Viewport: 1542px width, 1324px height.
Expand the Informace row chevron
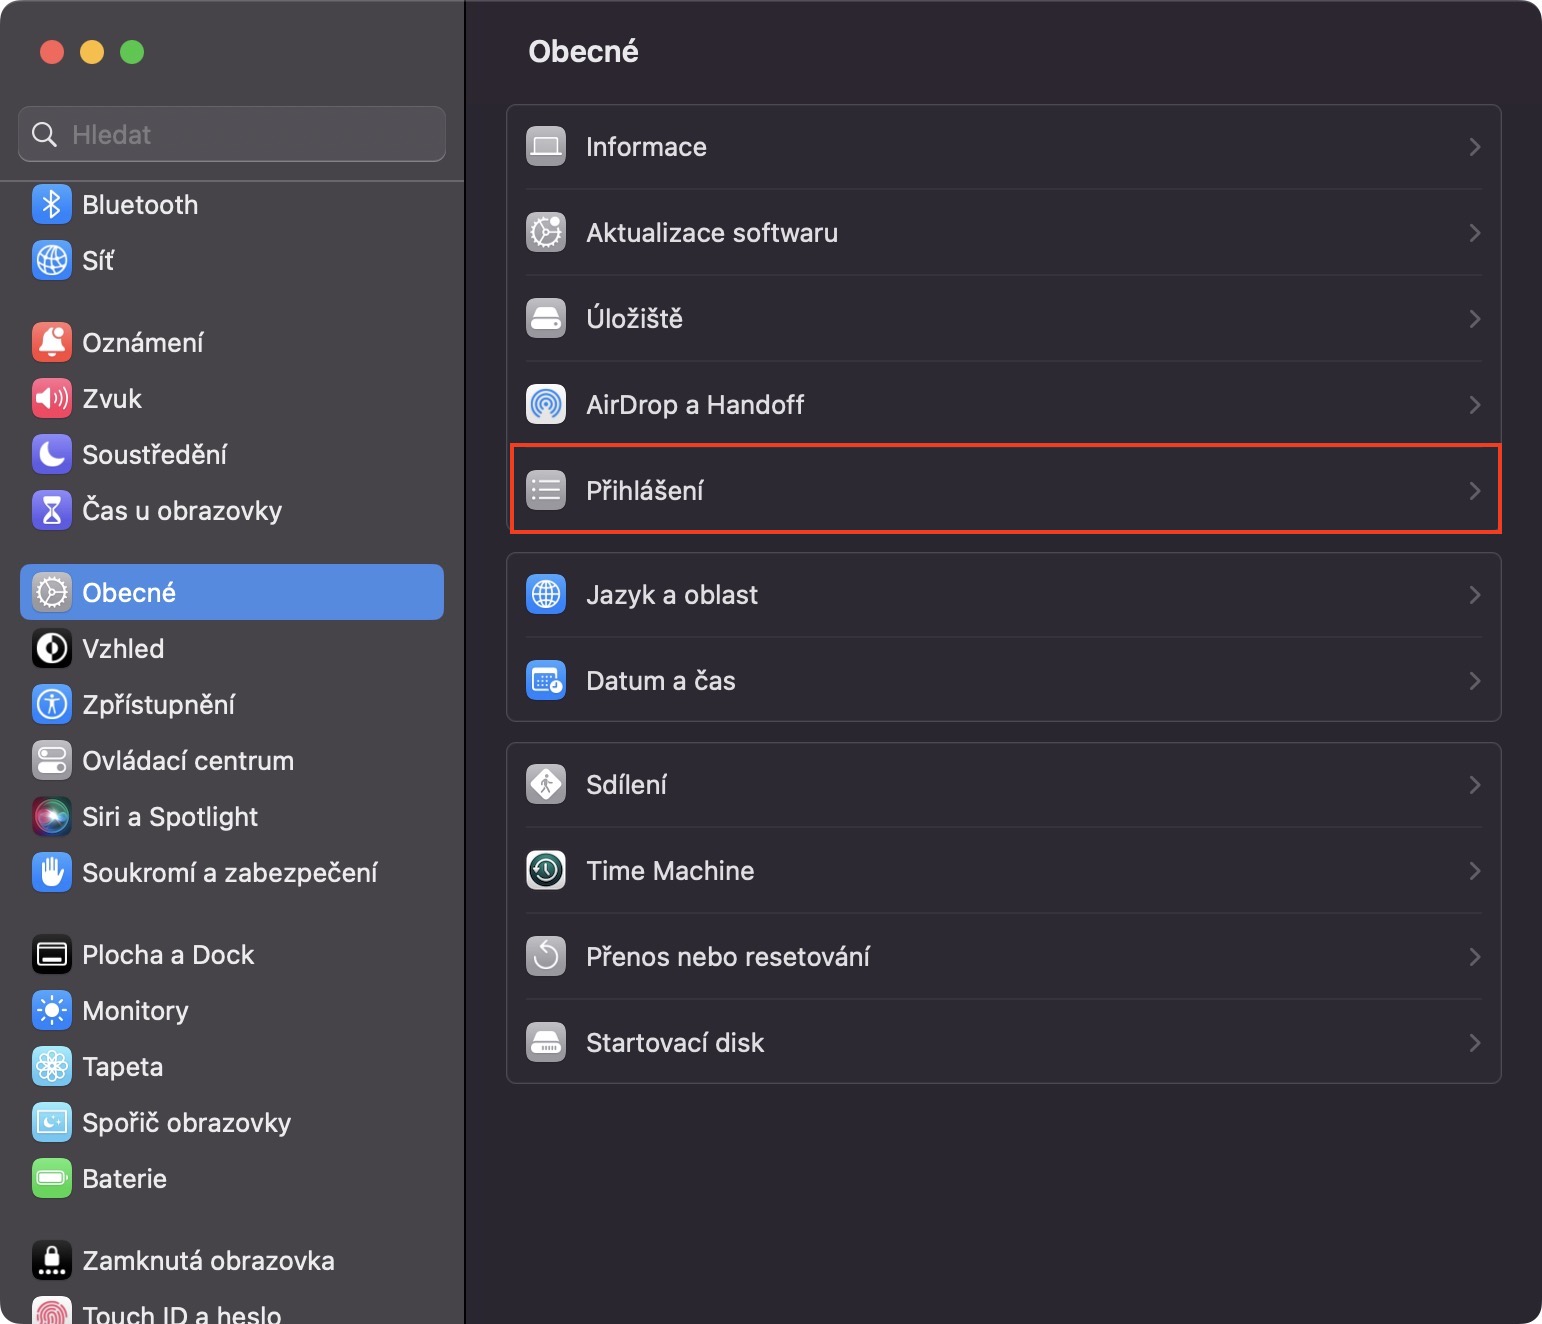(1474, 147)
